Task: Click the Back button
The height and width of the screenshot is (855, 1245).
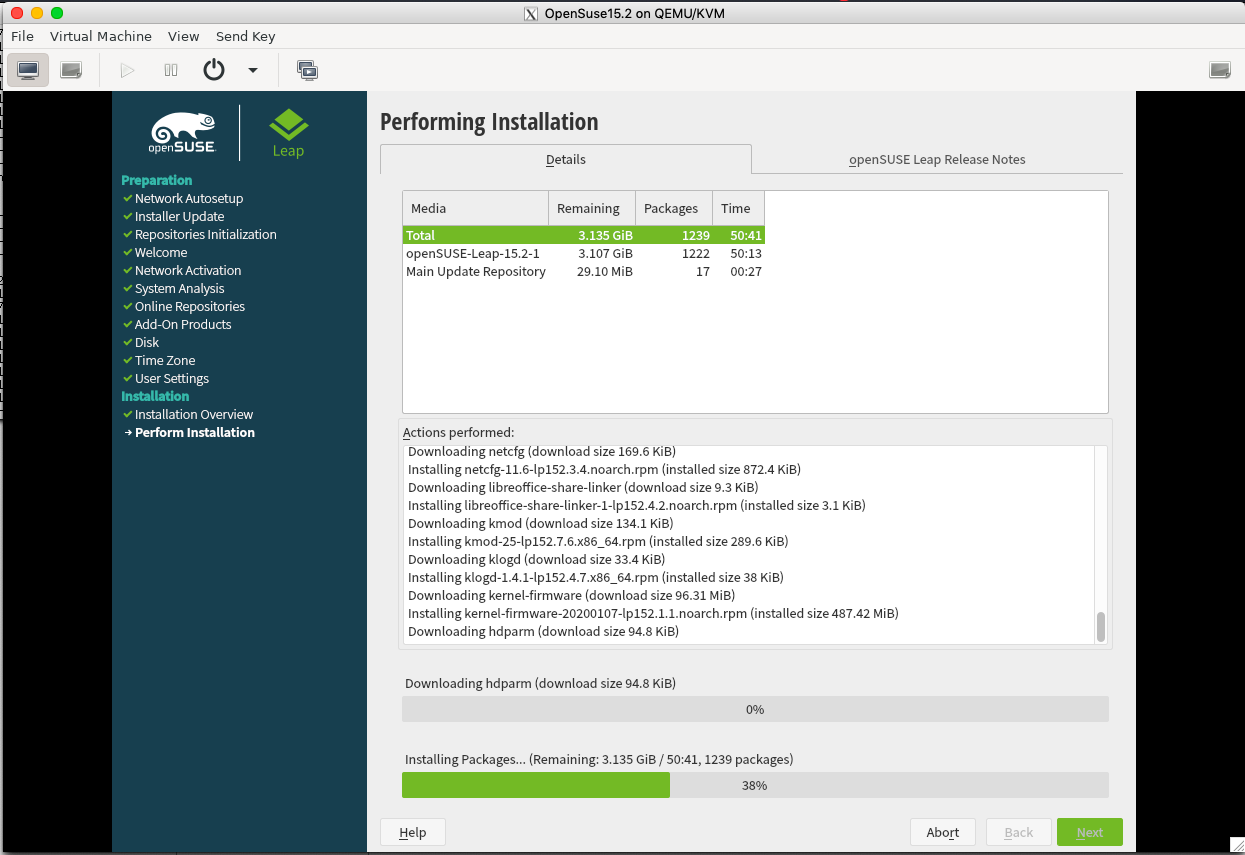Action: pyautogui.click(x=1018, y=832)
